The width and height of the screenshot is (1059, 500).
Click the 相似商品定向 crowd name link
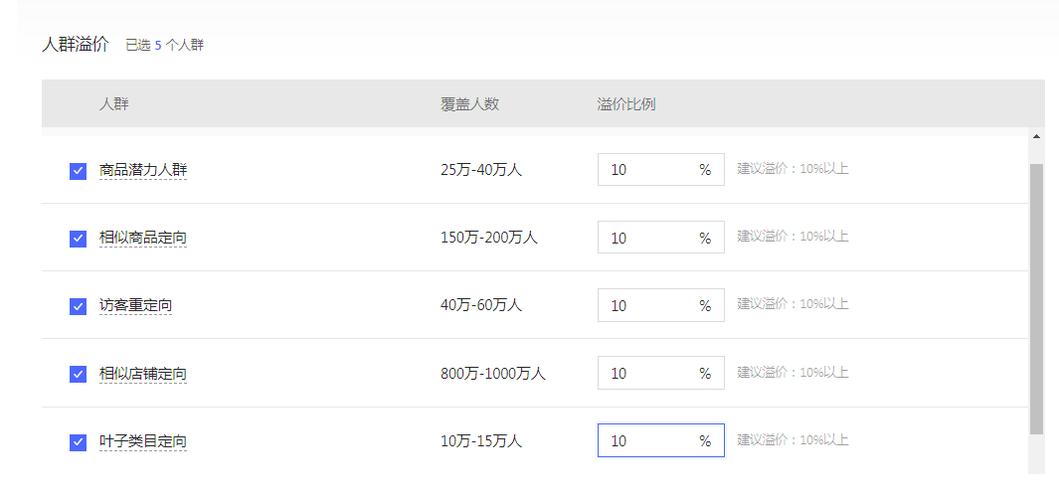[143, 238]
